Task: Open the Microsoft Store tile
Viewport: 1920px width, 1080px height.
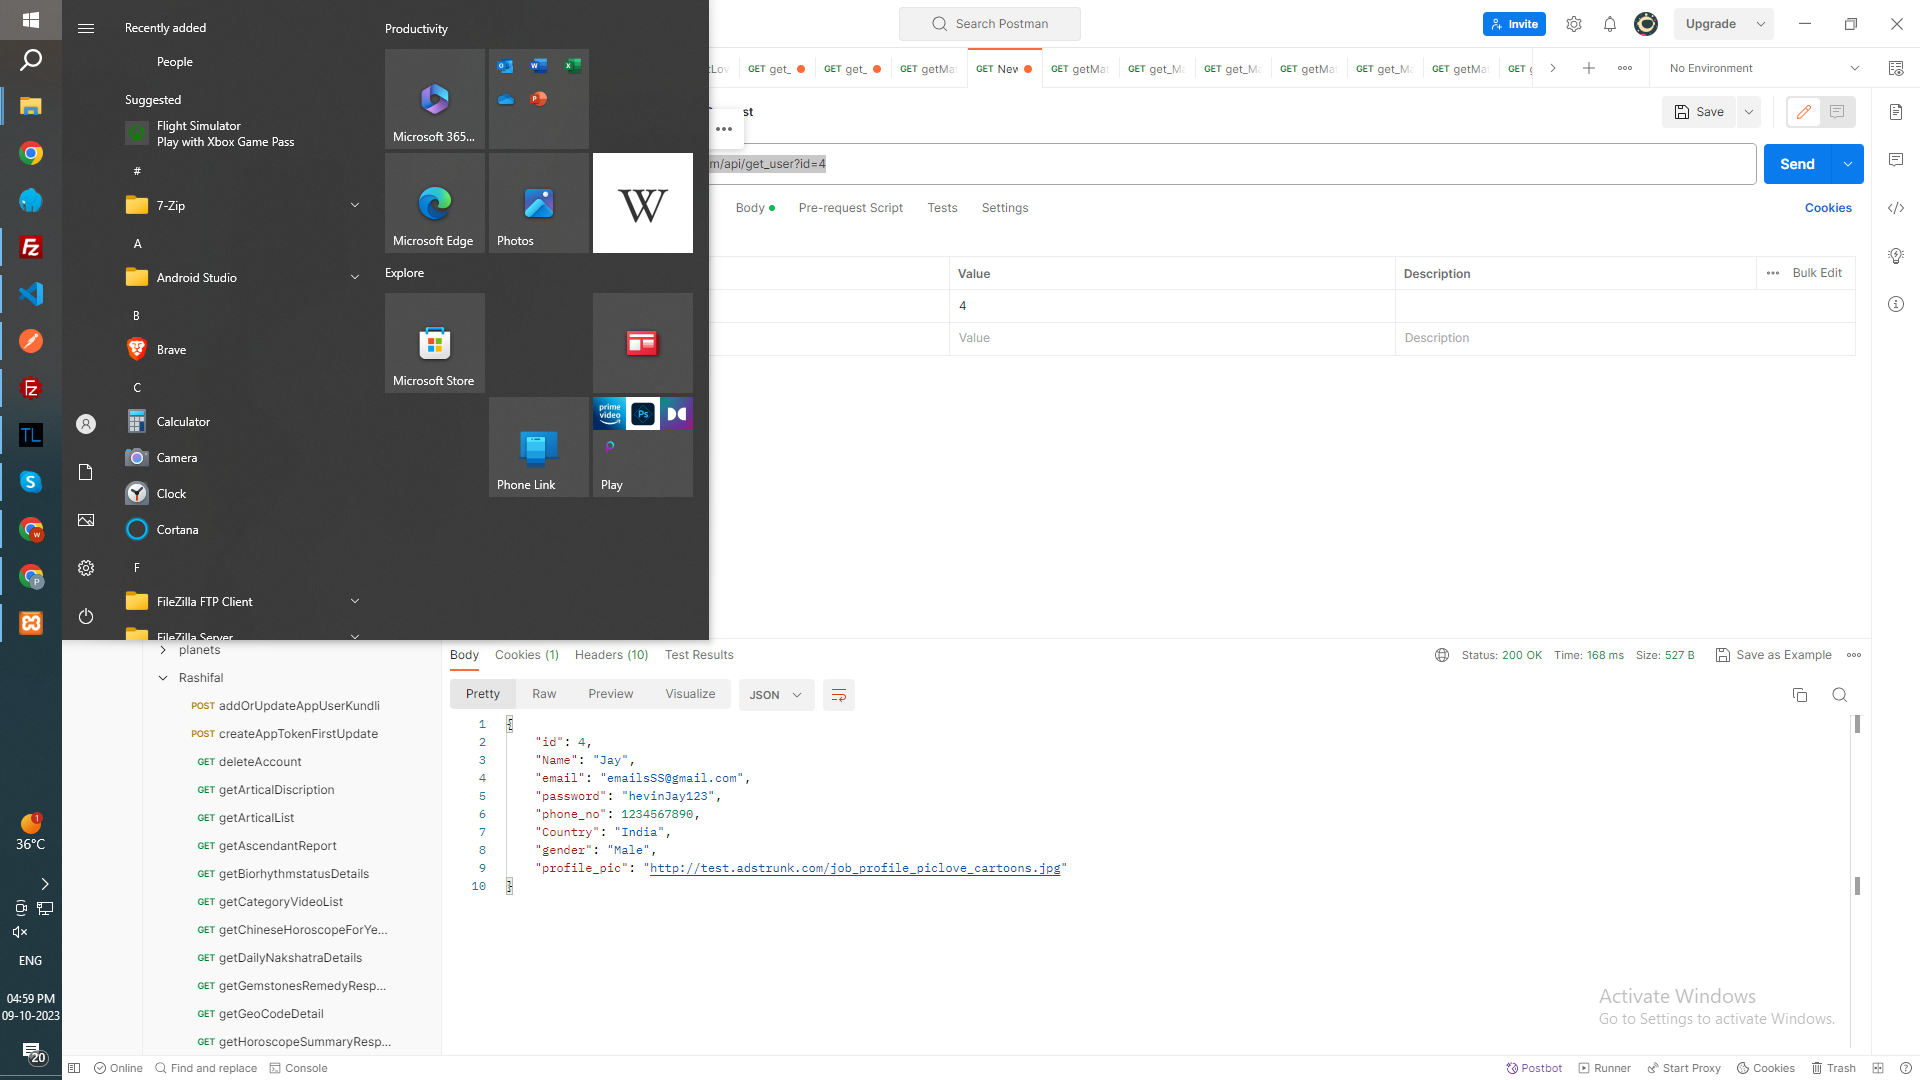Action: pos(435,343)
